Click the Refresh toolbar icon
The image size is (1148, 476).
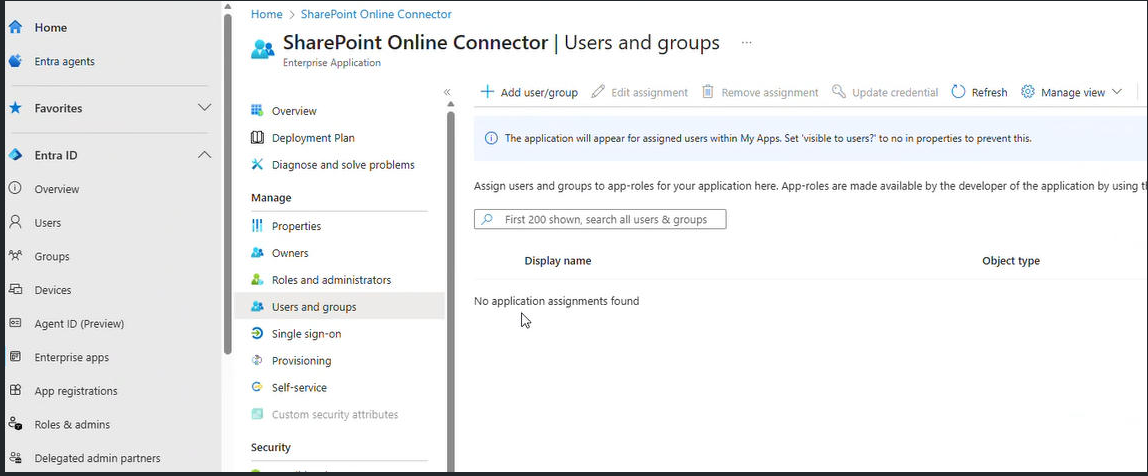click(x=958, y=92)
